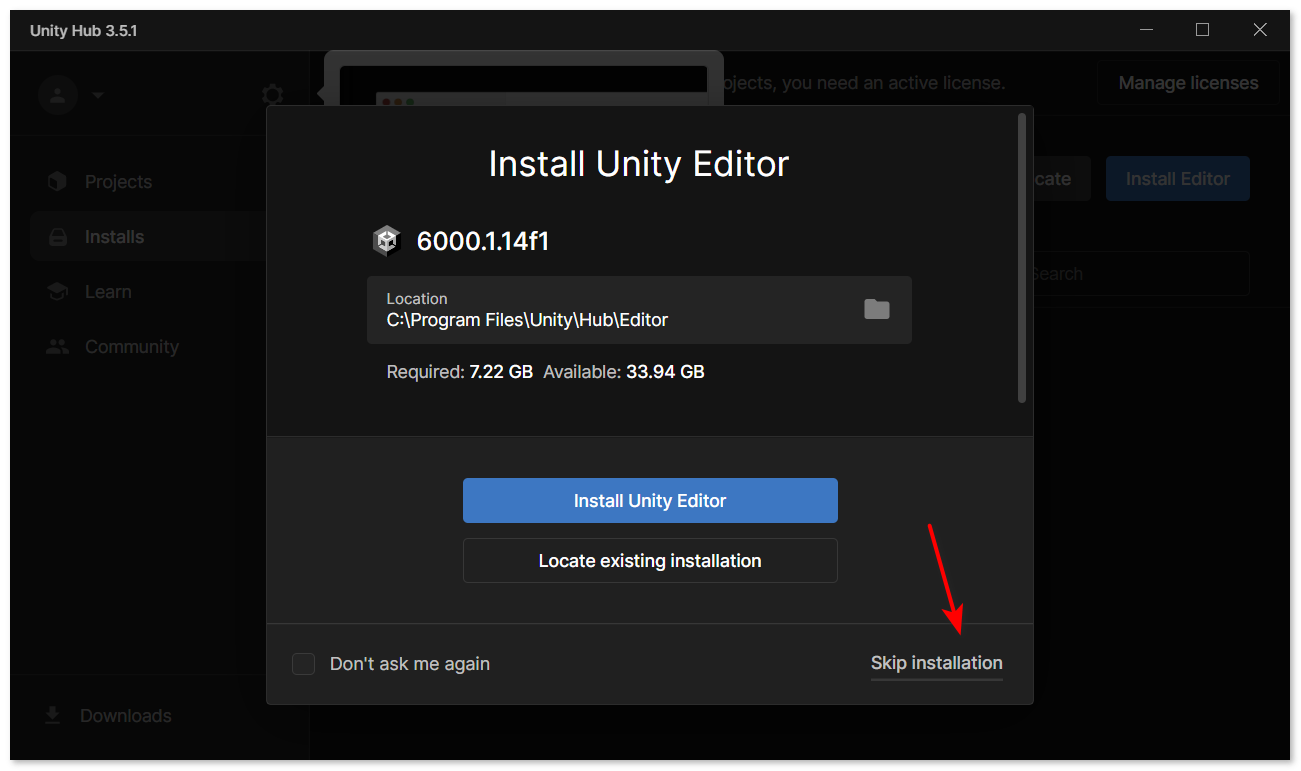
Task: Click the install Location path field
Action: 639,310
